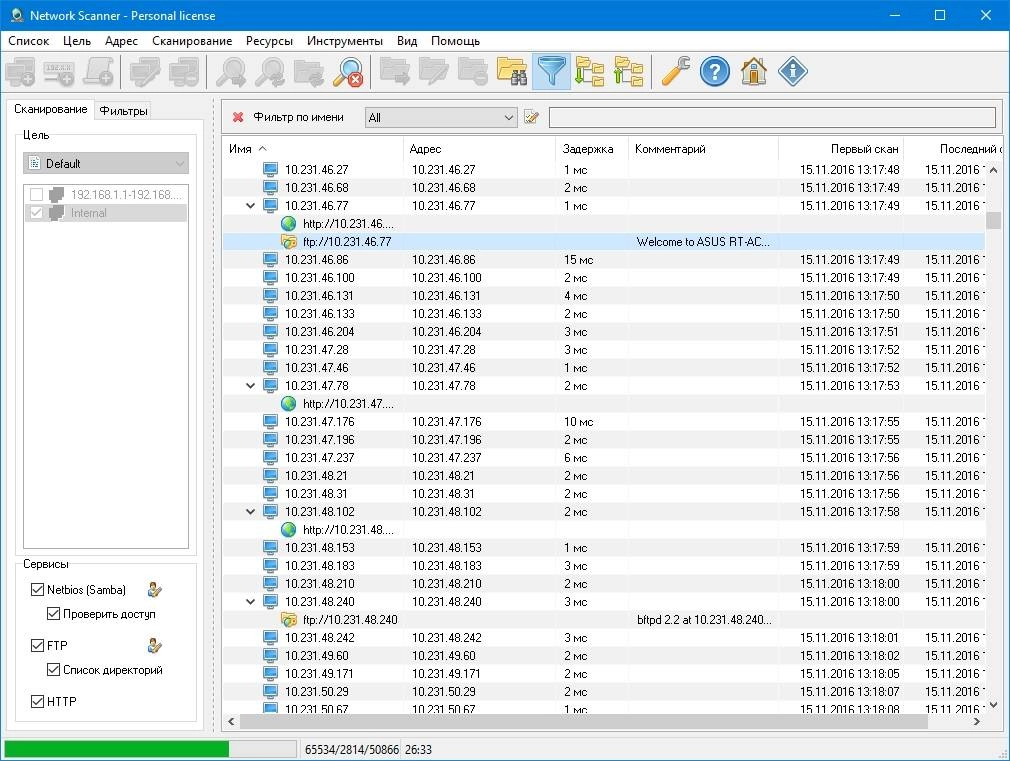This screenshot has width=1010, height=761.
Task: Click the disabled add computer toolbar icon
Action: click(x=21, y=72)
